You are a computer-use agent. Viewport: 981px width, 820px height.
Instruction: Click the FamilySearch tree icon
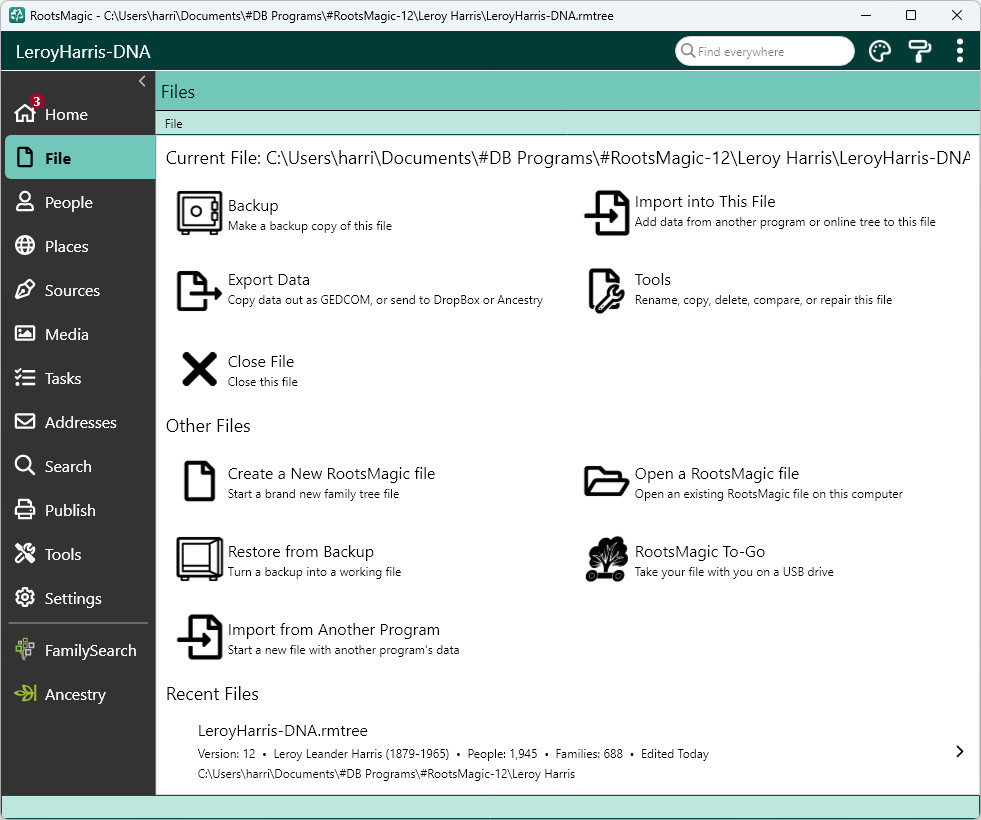coord(25,649)
